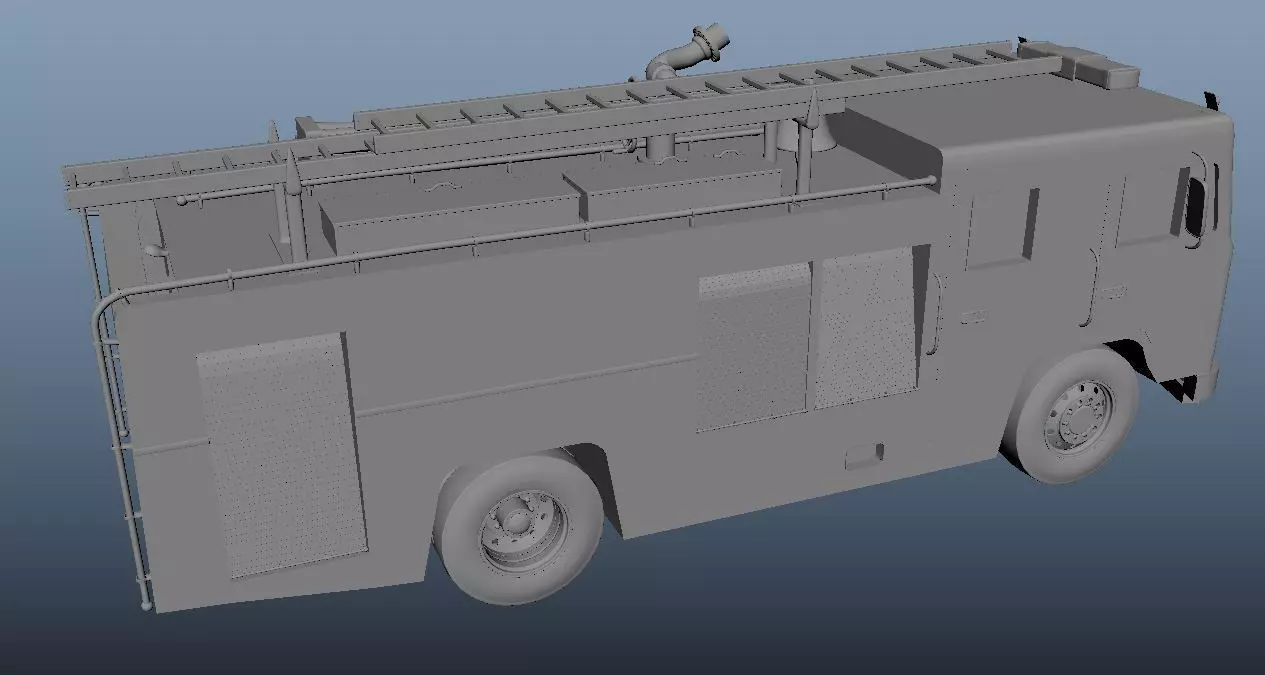Image resolution: width=1265 pixels, height=675 pixels.
Task: Click the rear roller shutter door panel
Action: (282, 455)
